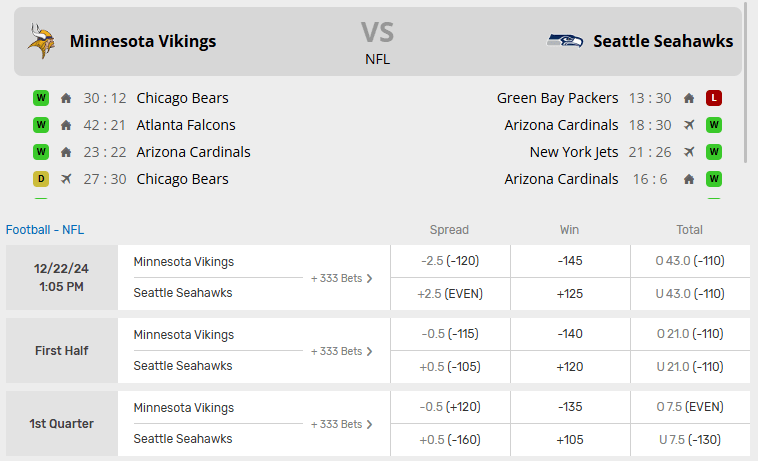Pick Seahawks +125 moneyline for full game
758x461 pixels.
click(x=570, y=293)
